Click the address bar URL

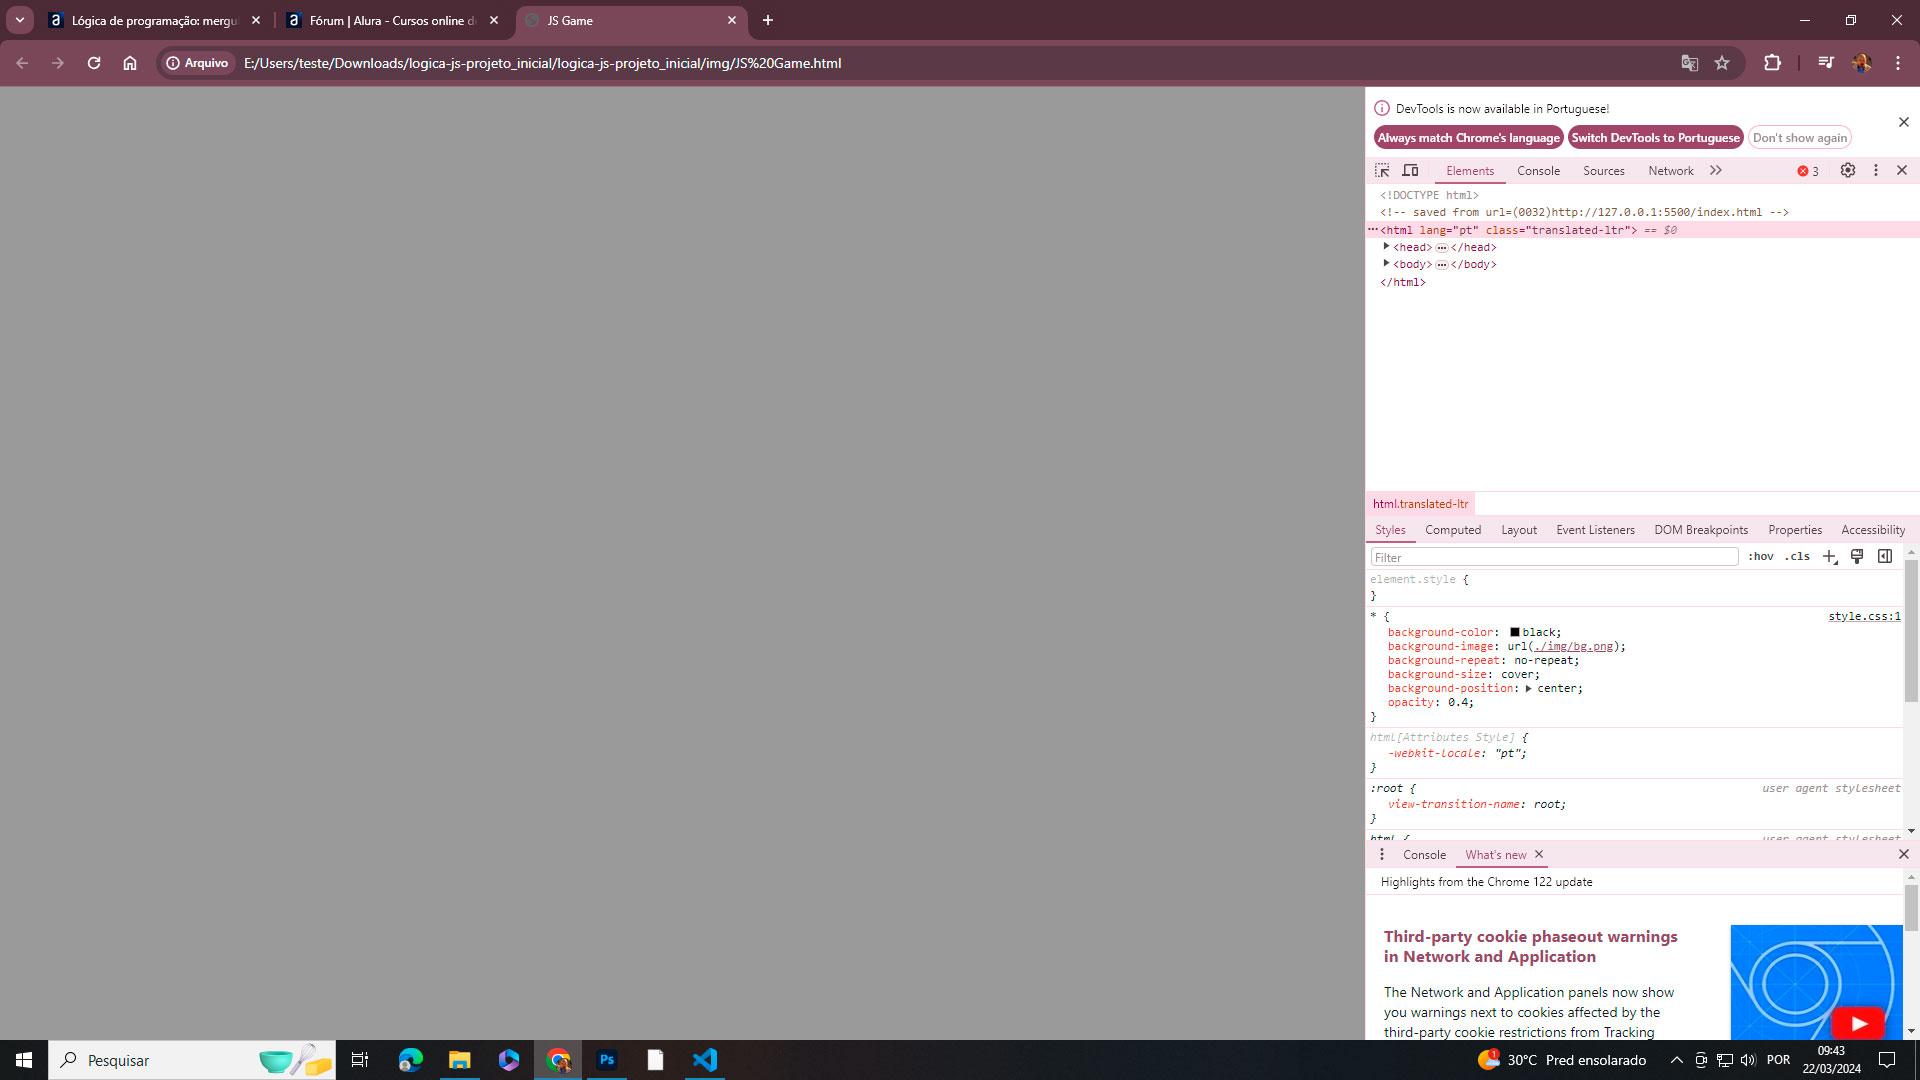pos(543,63)
